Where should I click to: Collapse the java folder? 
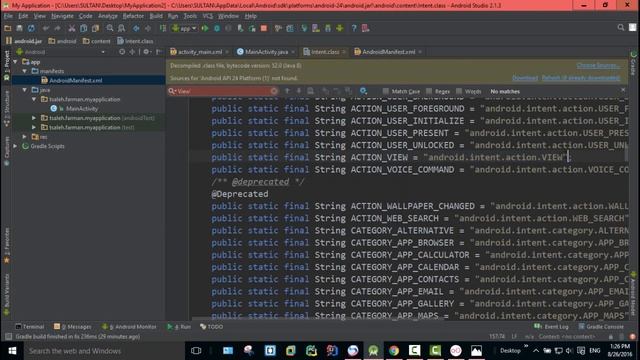pyautogui.click(x=25, y=90)
